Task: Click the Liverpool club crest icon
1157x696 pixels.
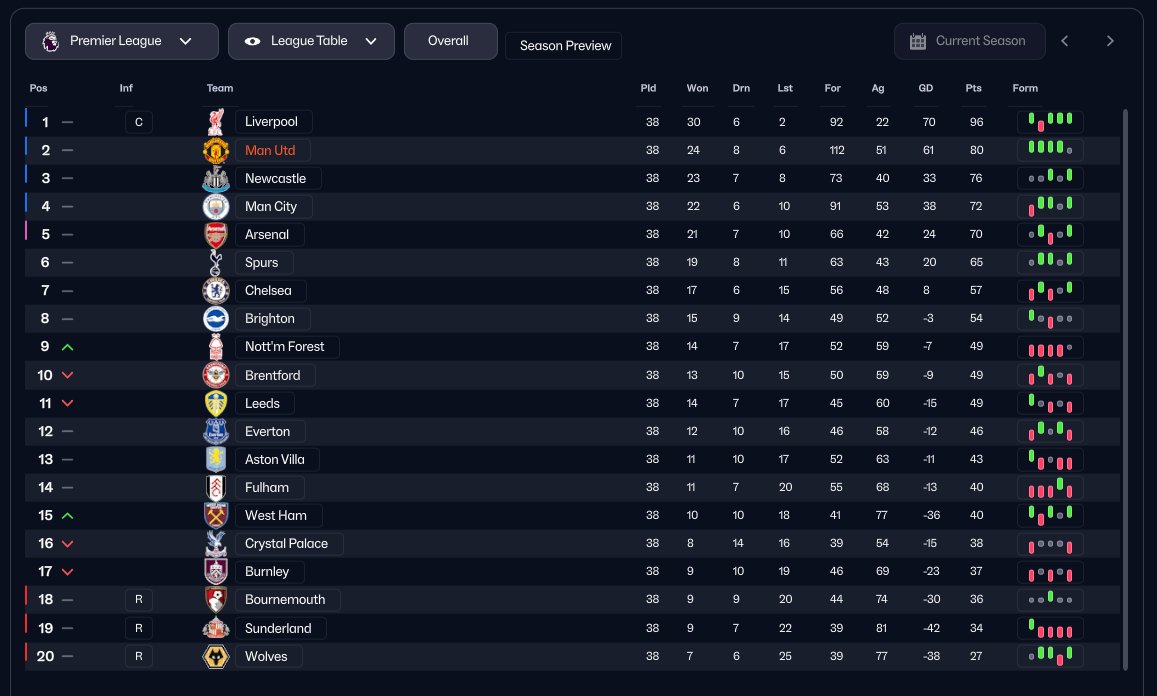Action: point(216,122)
